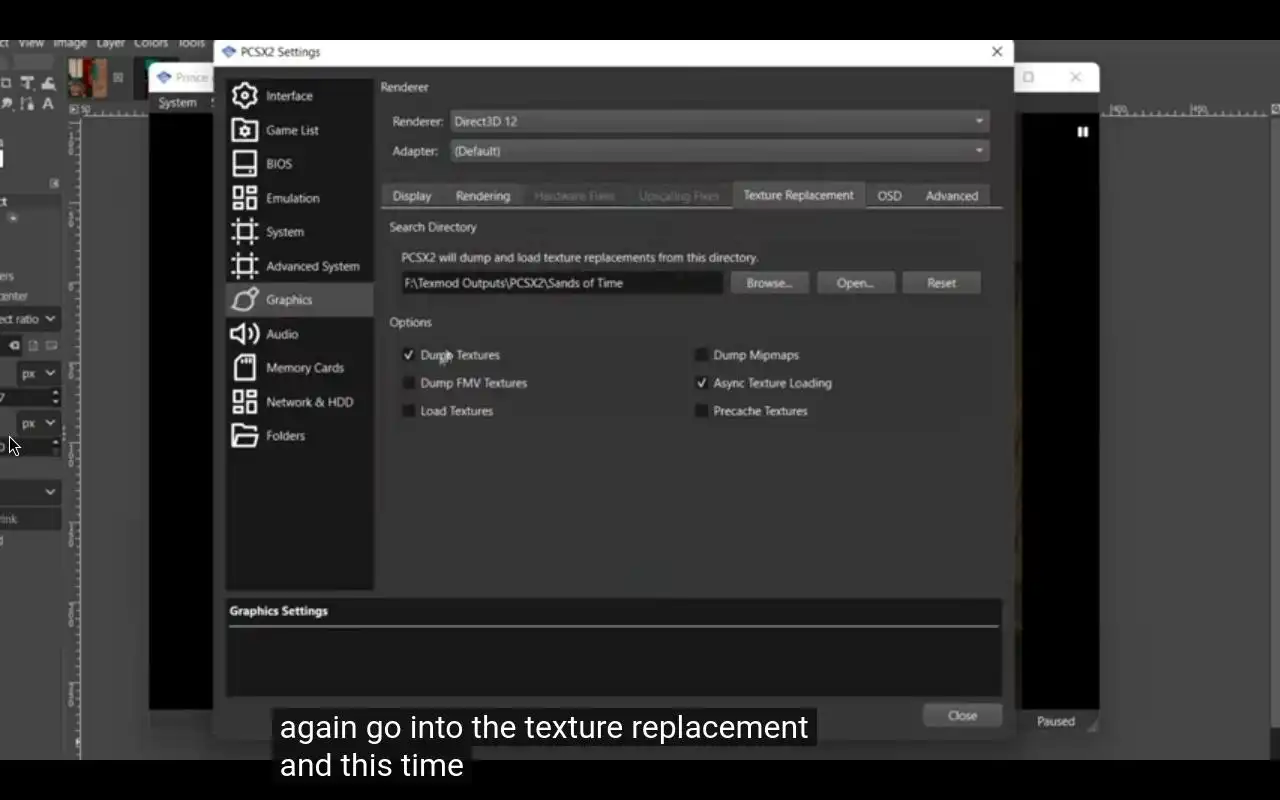Click the Graphics Settings heading in help panel
Viewport: 1280px width, 800px height.
(279, 611)
